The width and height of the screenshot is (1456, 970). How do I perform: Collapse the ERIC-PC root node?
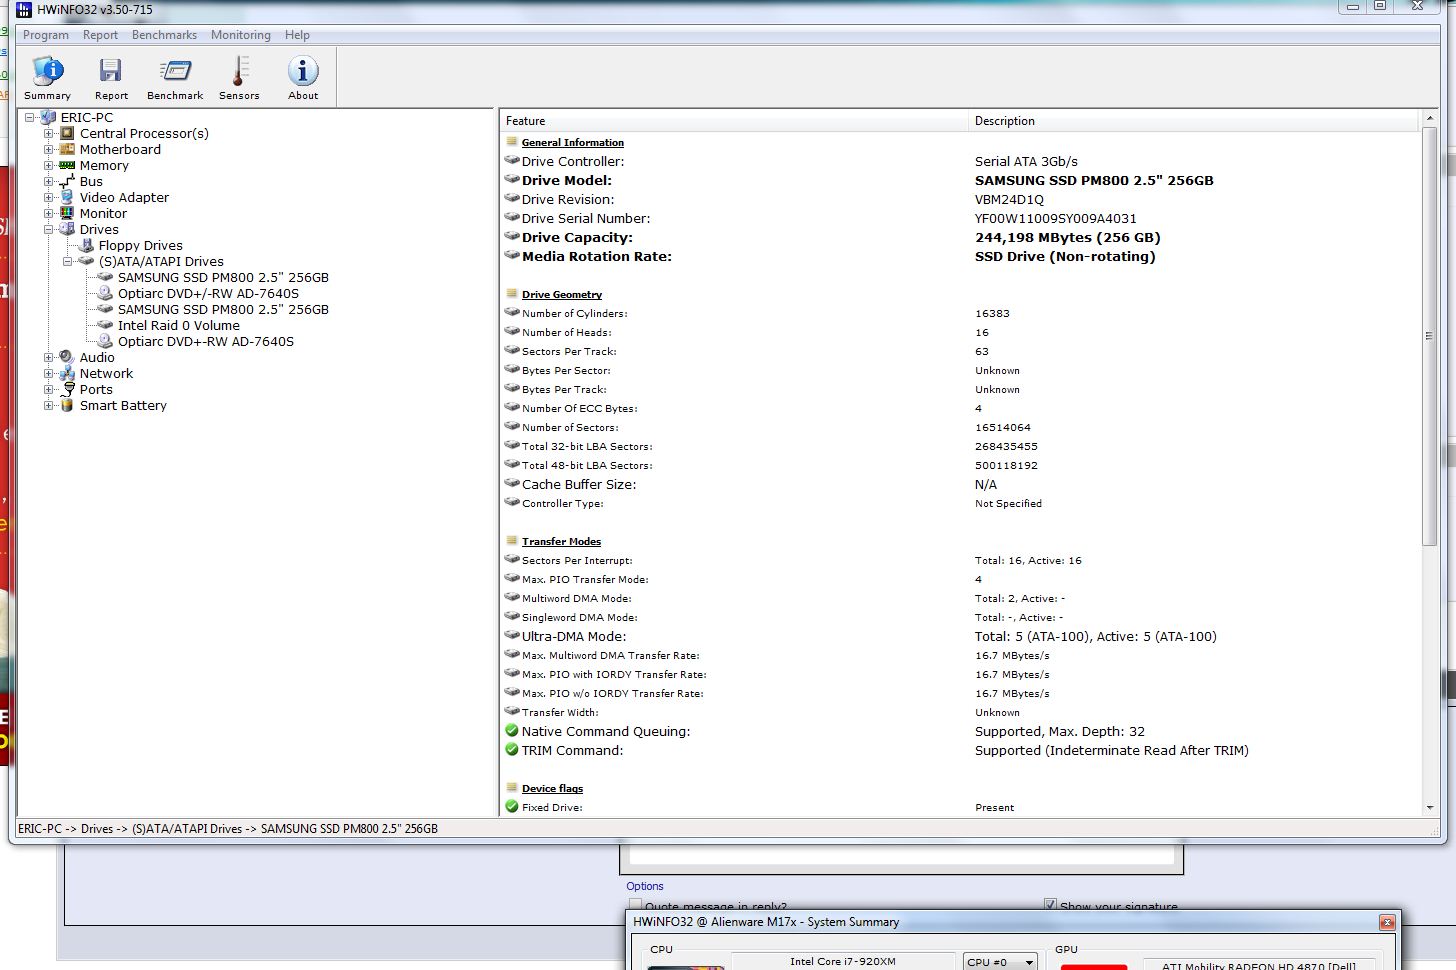coord(29,117)
